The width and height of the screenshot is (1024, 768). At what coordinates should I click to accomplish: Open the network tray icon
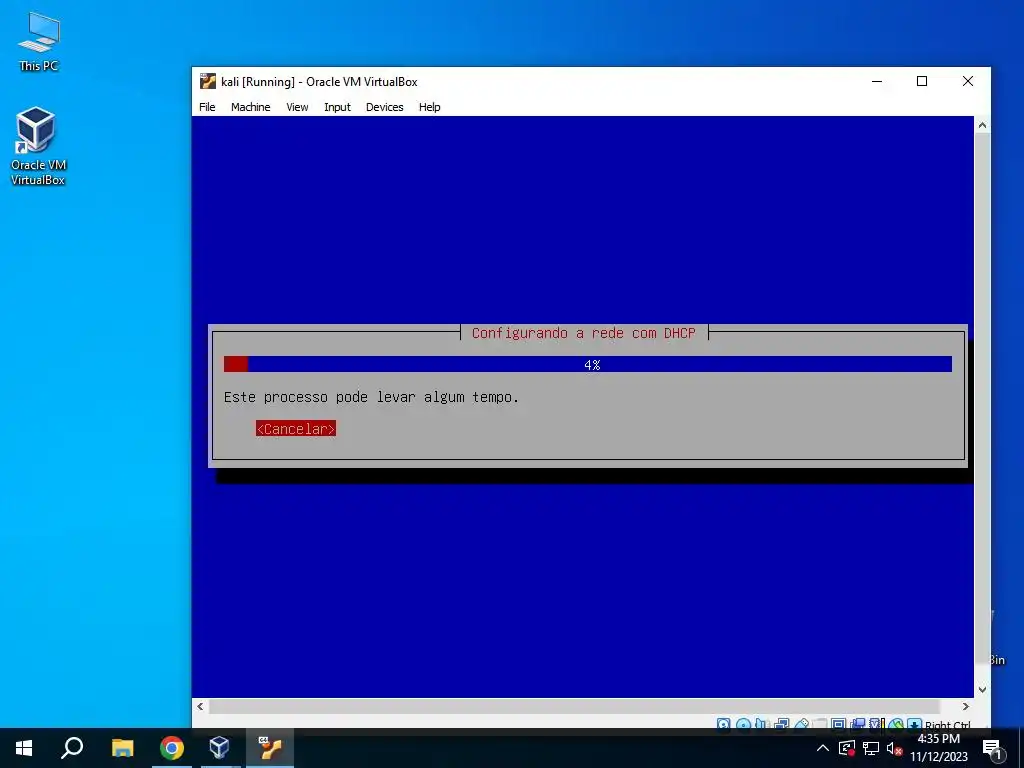(x=871, y=748)
